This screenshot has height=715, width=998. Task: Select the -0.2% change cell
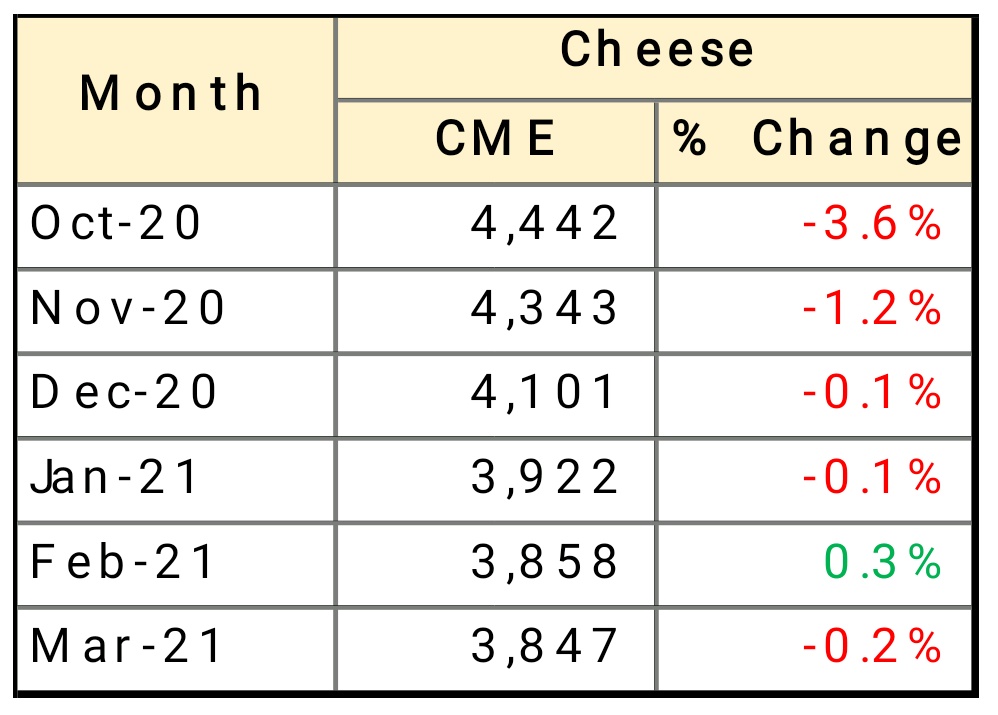(871, 647)
